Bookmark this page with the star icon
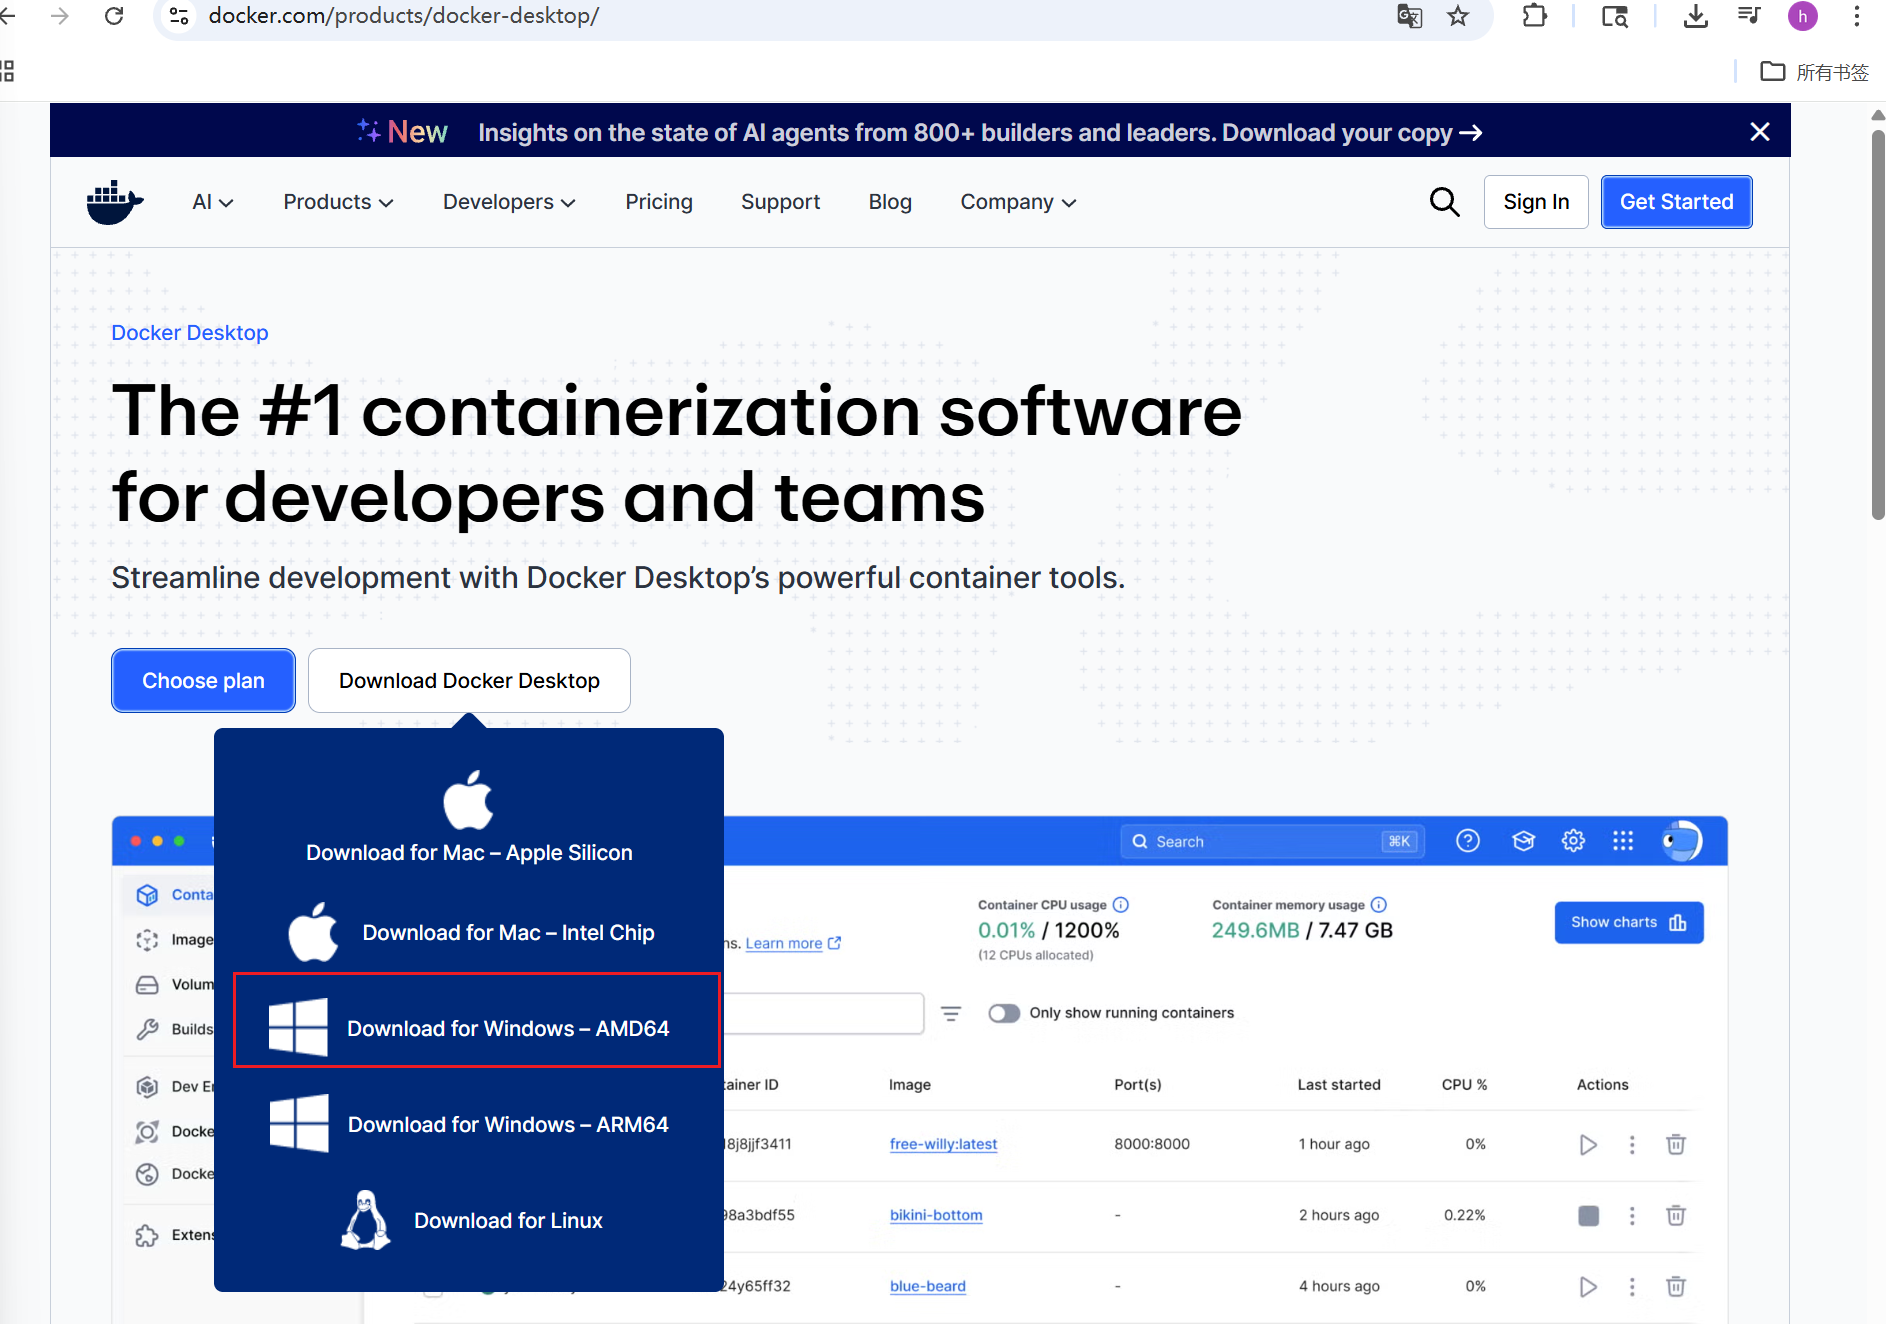This screenshot has height=1324, width=1886. point(1458,16)
